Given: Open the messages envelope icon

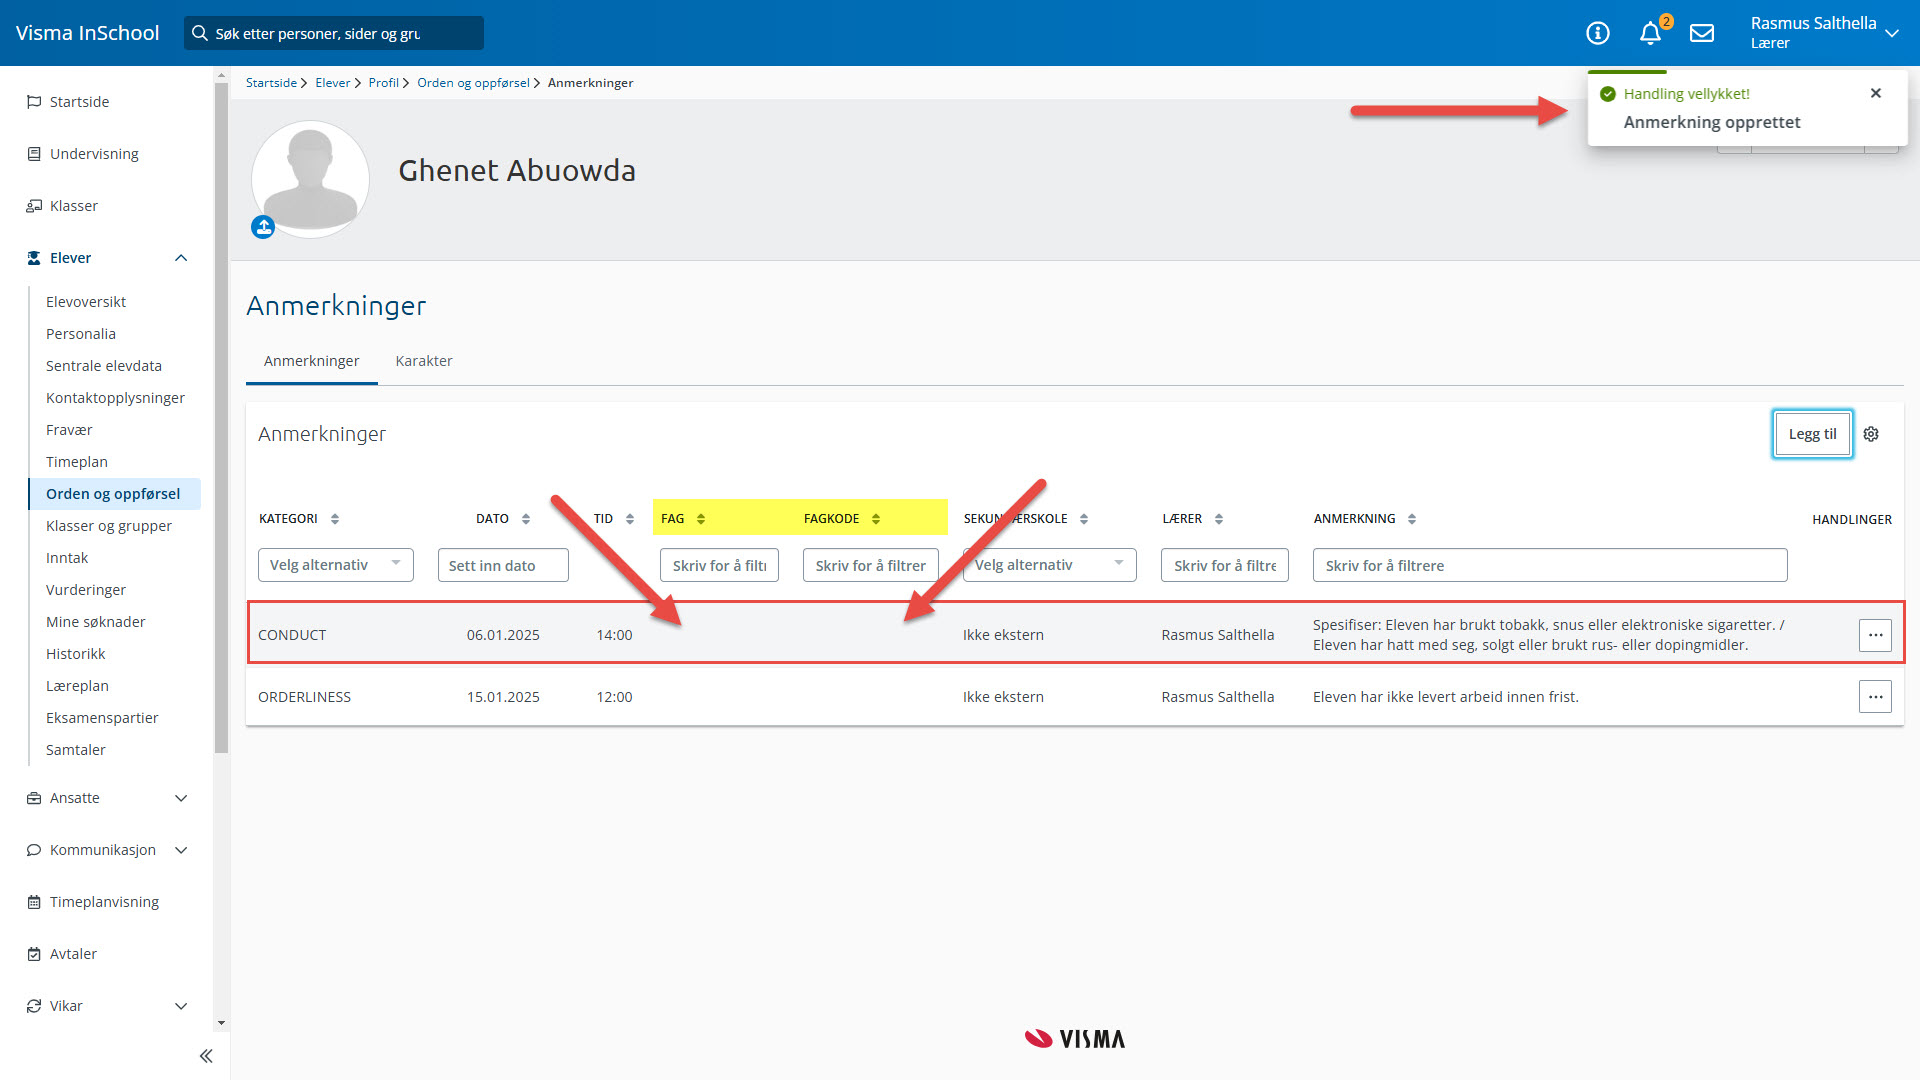Looking at the screenshot, I should 1702,34.
